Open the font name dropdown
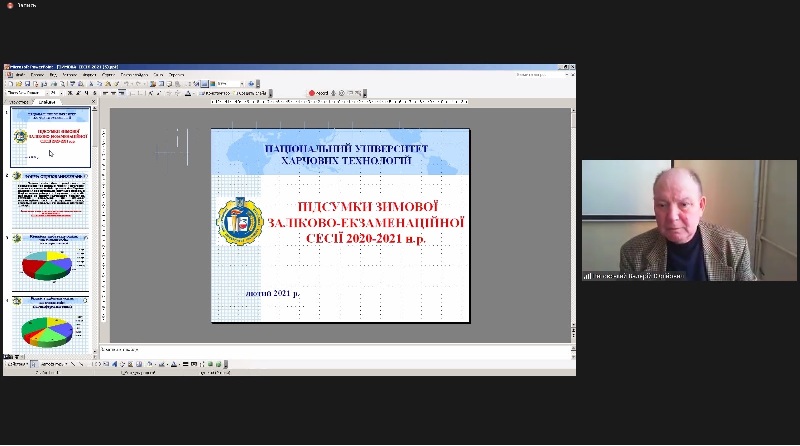This screenshot has width=800, height=446. [x=47, y=93]
